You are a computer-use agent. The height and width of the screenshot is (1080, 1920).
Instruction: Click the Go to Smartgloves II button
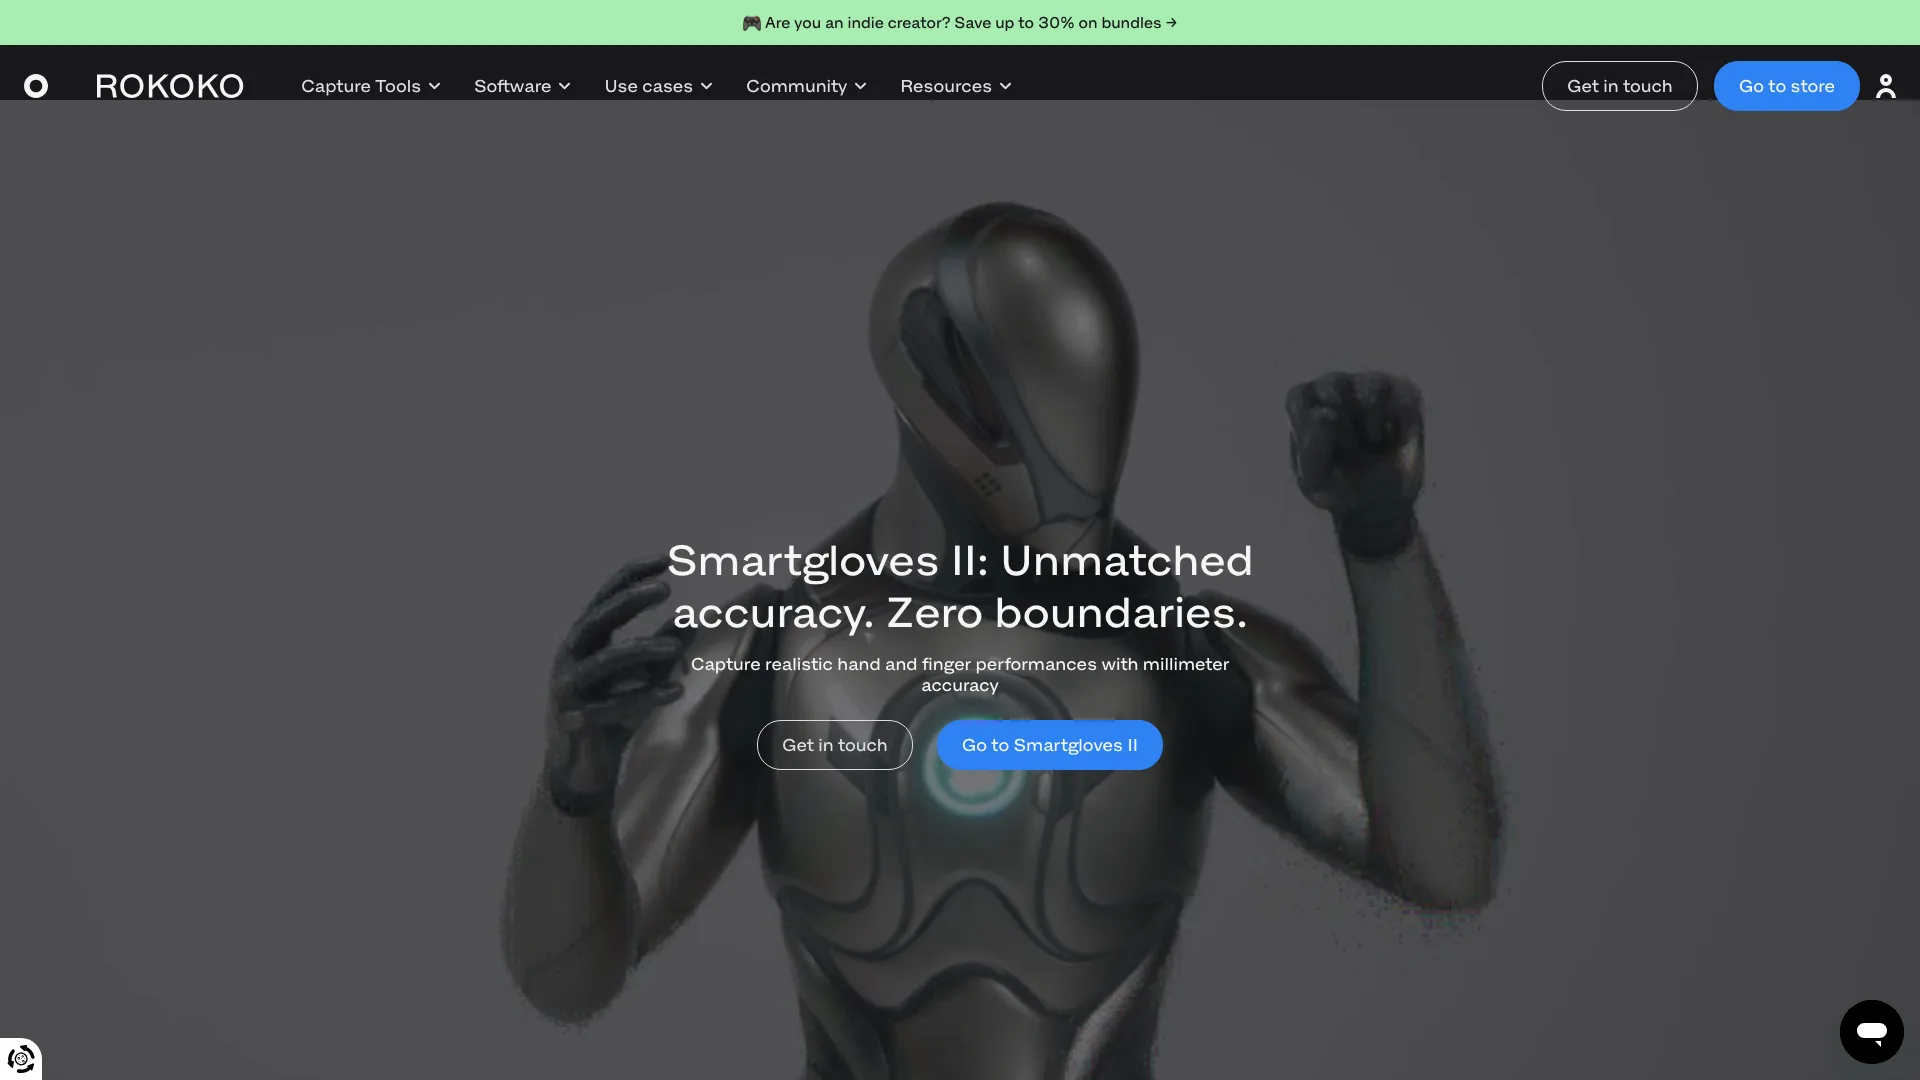pos(1049,745)
